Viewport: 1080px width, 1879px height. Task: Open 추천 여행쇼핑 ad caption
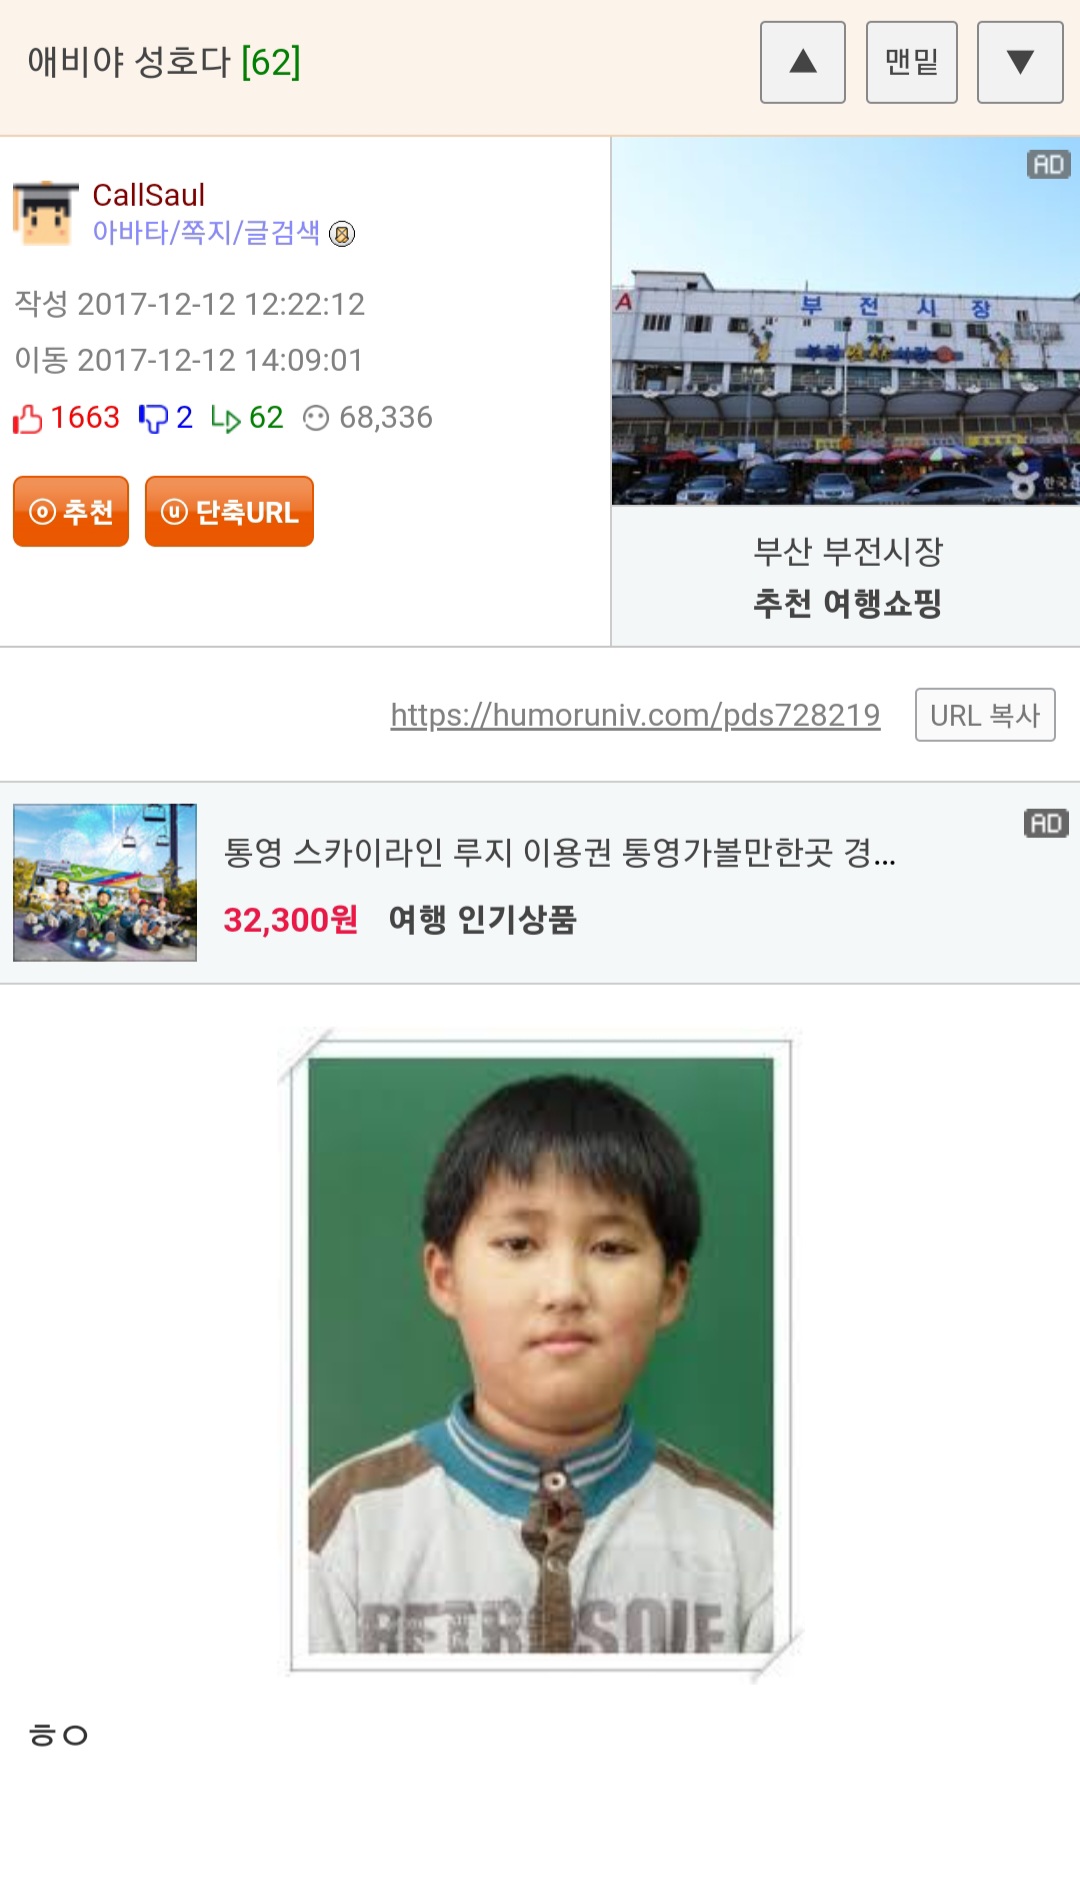(x=848, y=603)
